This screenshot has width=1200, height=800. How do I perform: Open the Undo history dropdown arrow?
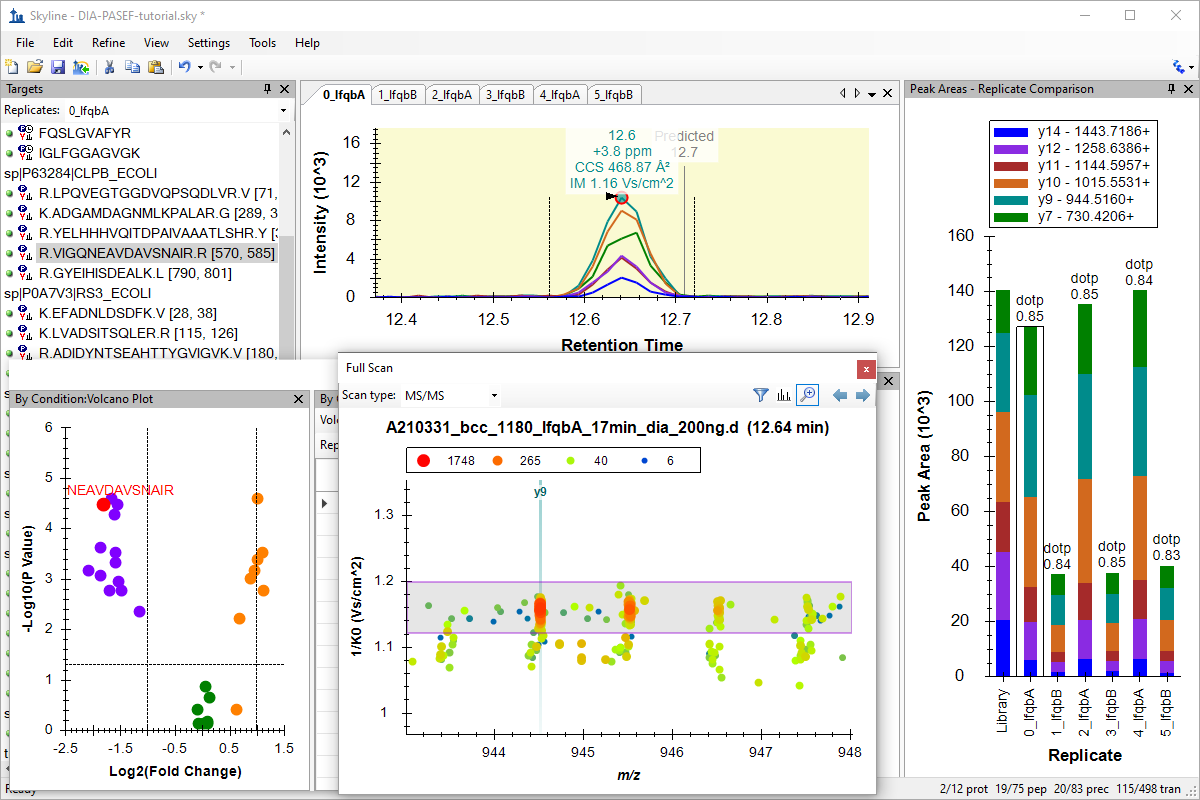pos(200,67)
